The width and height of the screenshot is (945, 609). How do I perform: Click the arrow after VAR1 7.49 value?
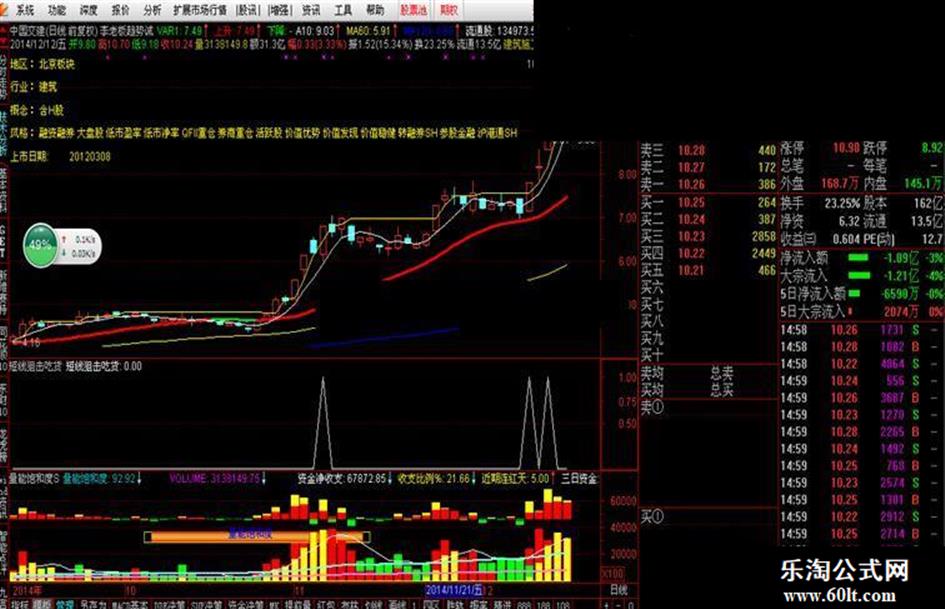pyautogui.click(x=207, y=30)
